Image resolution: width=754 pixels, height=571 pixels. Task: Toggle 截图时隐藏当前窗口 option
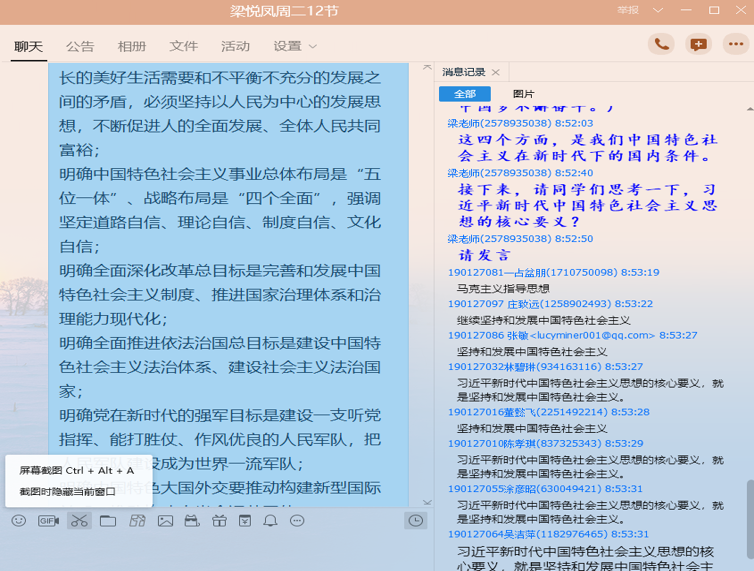[x=68, y=491]
